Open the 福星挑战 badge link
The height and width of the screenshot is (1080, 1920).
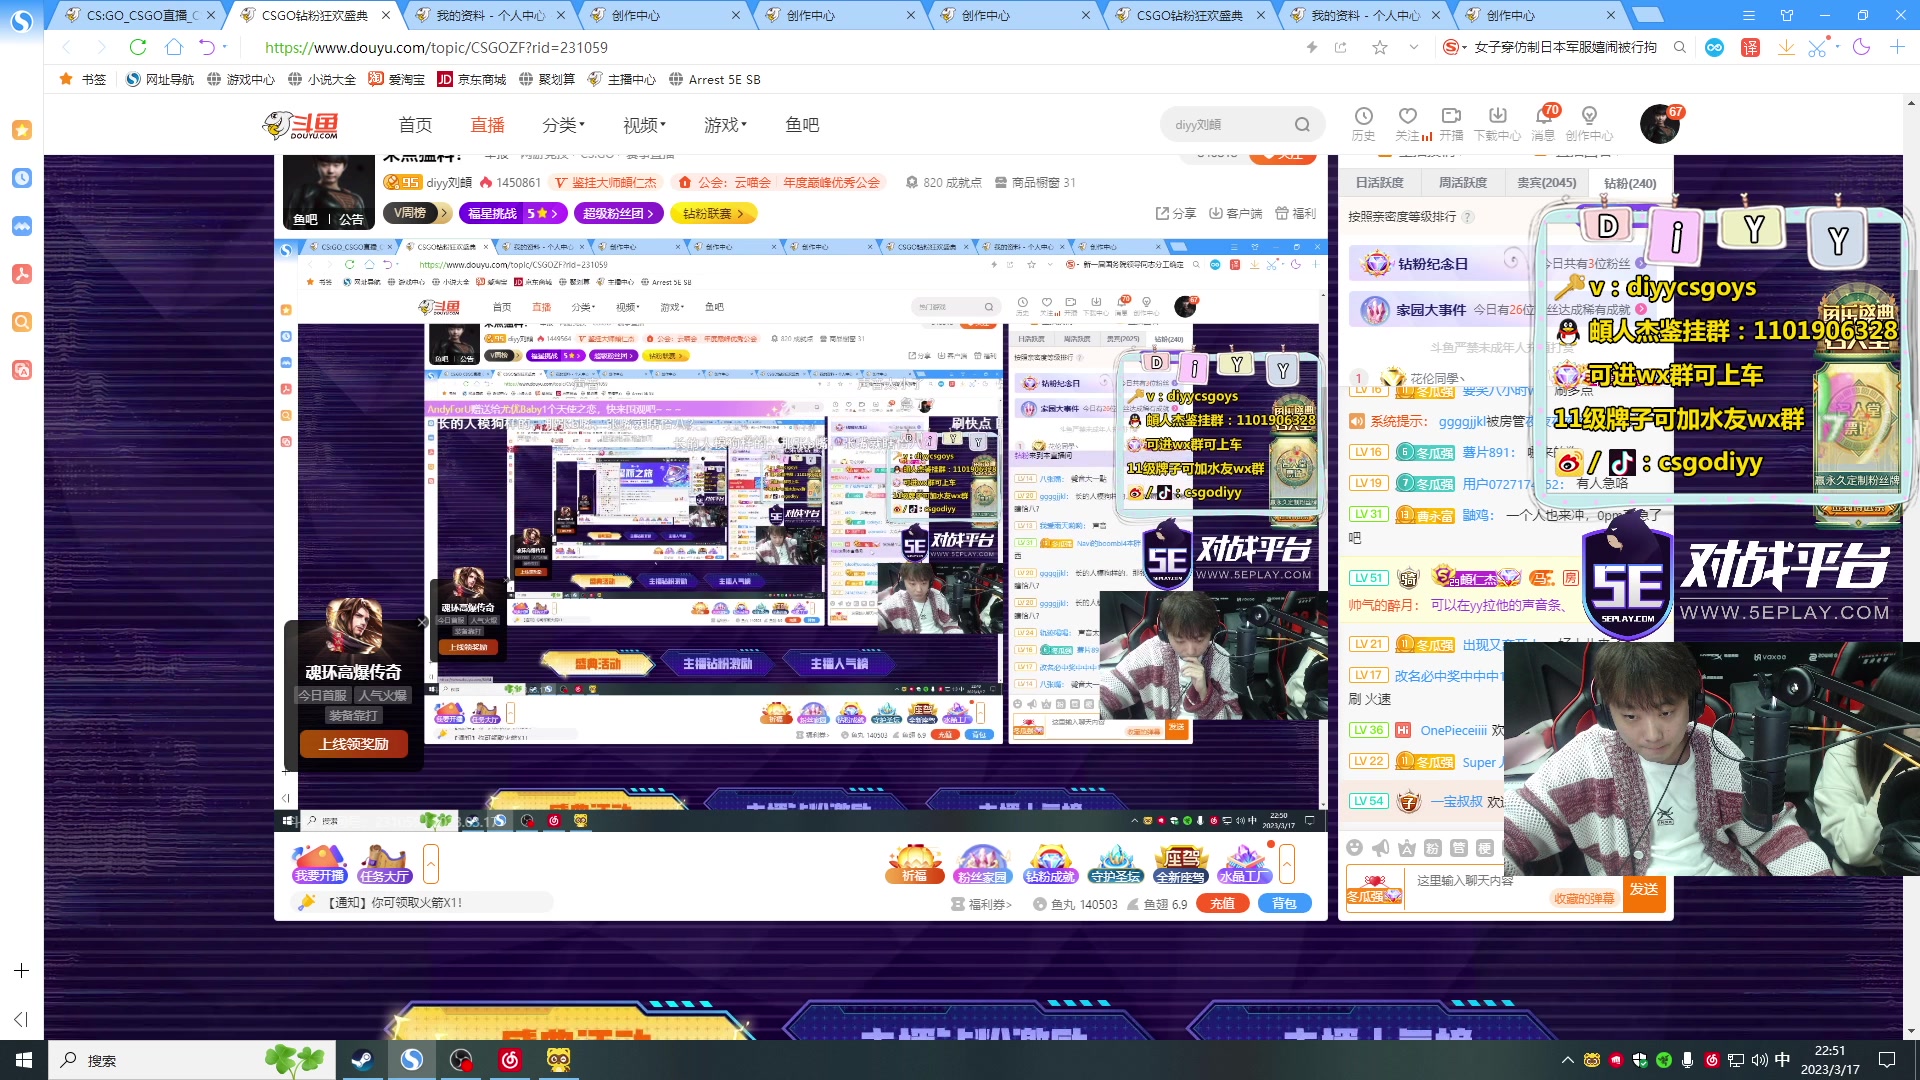click(513, 213)
